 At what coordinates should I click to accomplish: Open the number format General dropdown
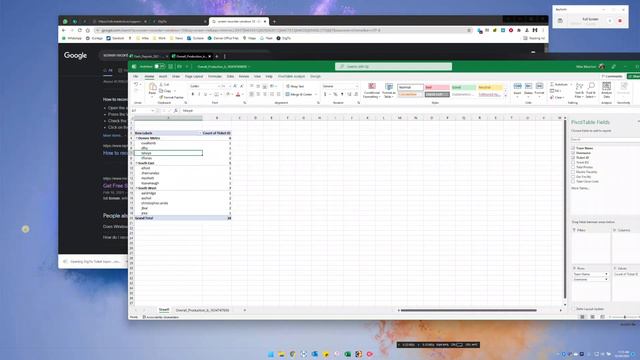(x=356, y=86)
